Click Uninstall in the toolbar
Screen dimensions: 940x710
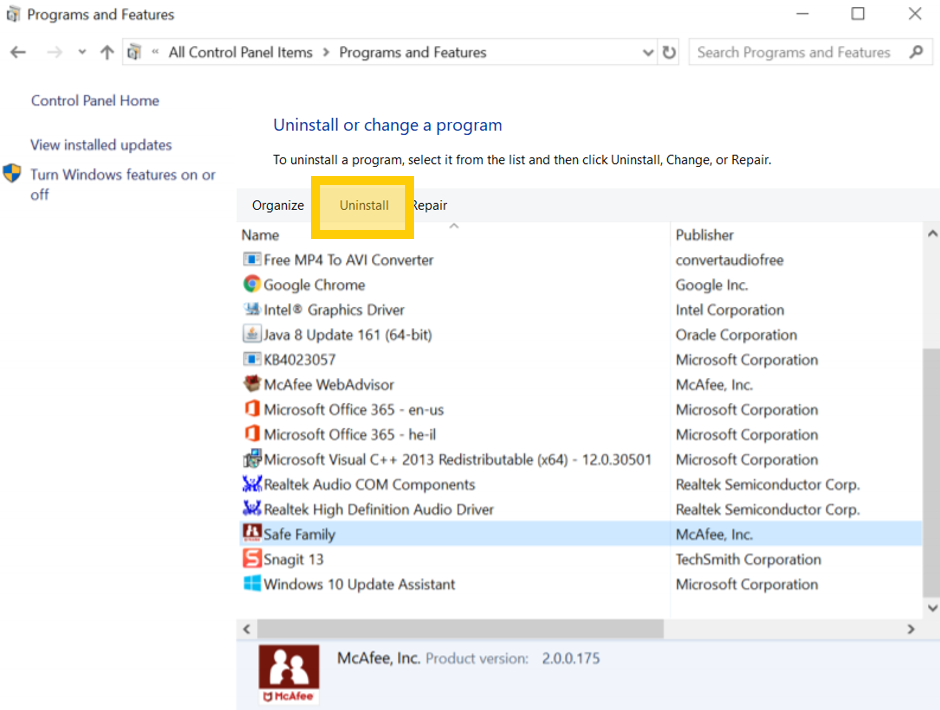pos(364,205)
